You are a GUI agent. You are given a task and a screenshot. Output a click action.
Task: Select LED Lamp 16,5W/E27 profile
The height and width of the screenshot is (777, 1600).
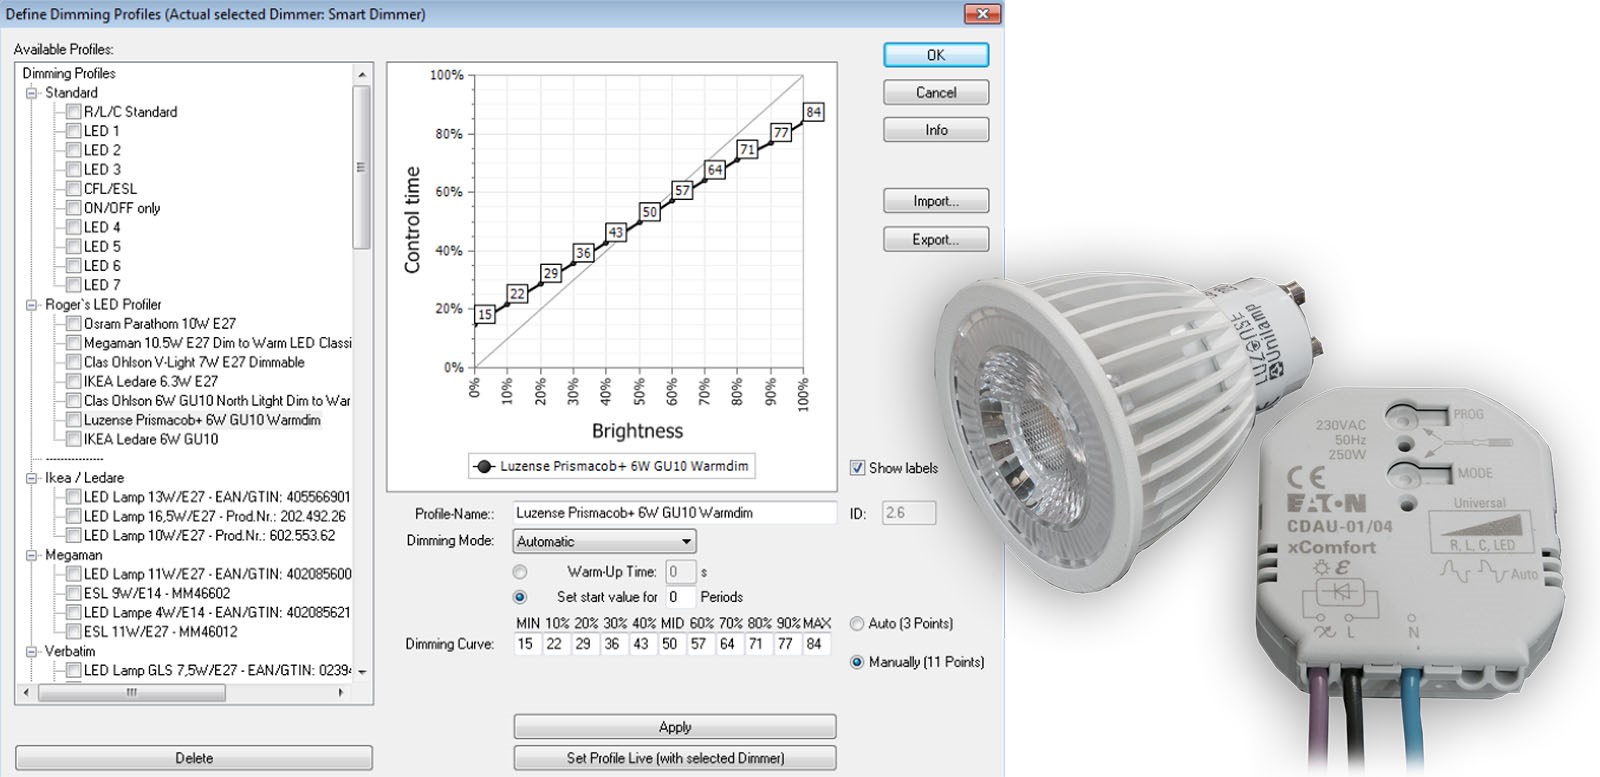pos(215,516)
